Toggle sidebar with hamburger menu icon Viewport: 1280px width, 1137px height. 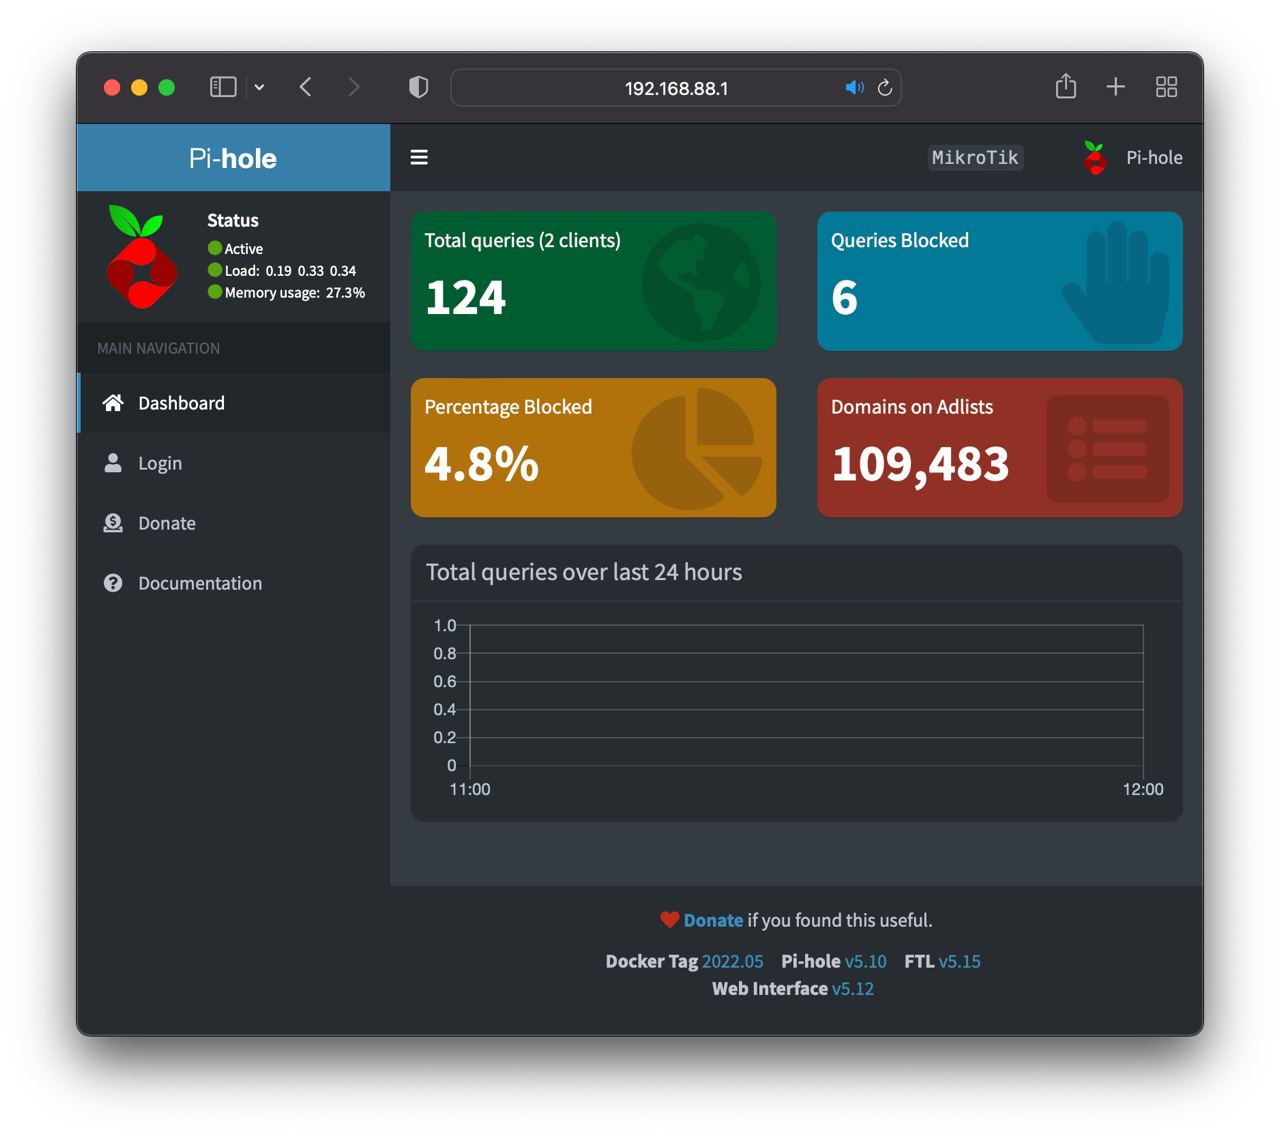coord(419,157)
